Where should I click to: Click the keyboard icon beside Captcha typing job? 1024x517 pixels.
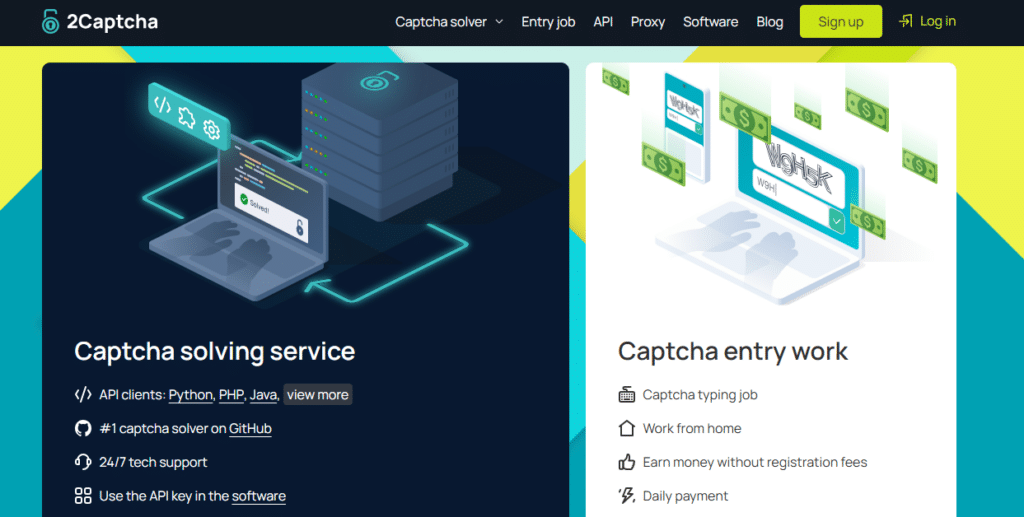[x=626, y=394]
